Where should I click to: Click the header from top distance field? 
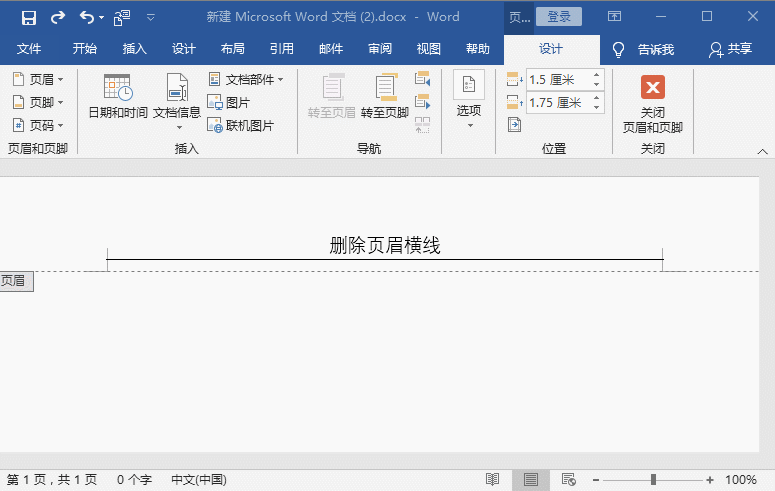point(558,80)
